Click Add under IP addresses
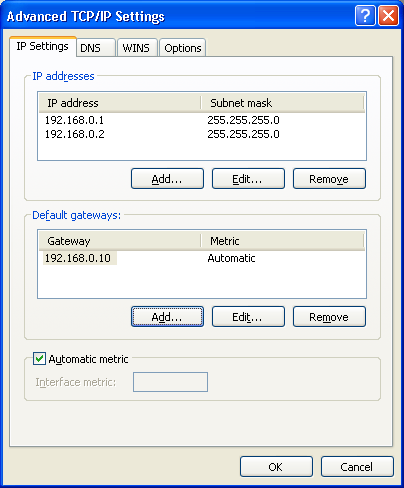This screenshot has width=404, height=488. pyautogui.click(x=167, y=179)
